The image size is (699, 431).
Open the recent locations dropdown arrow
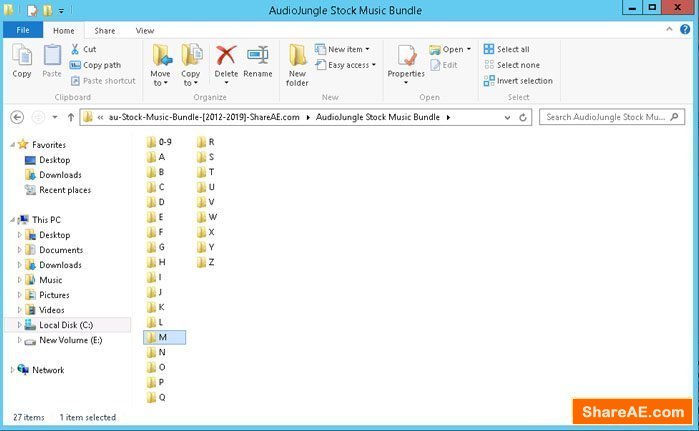[55, 117]
